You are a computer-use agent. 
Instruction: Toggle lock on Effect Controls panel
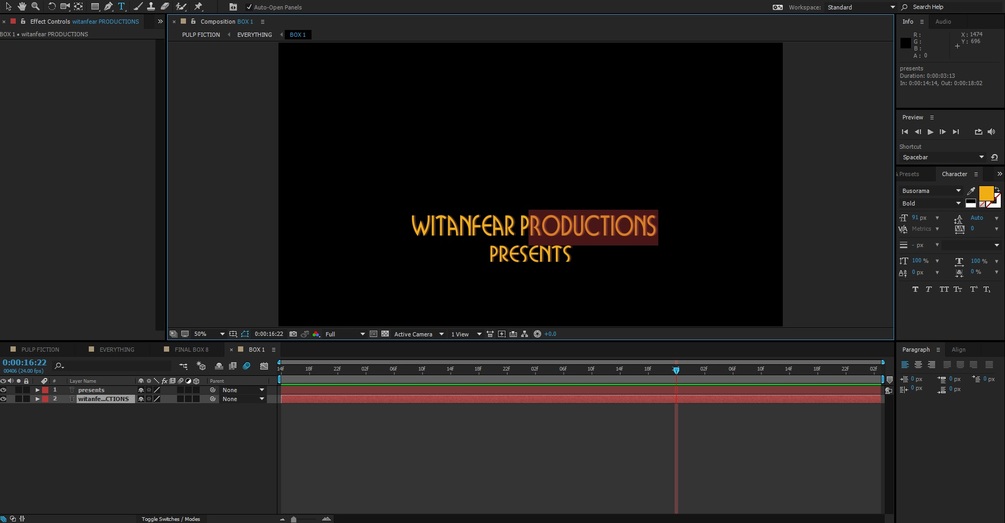coord(23,21)
